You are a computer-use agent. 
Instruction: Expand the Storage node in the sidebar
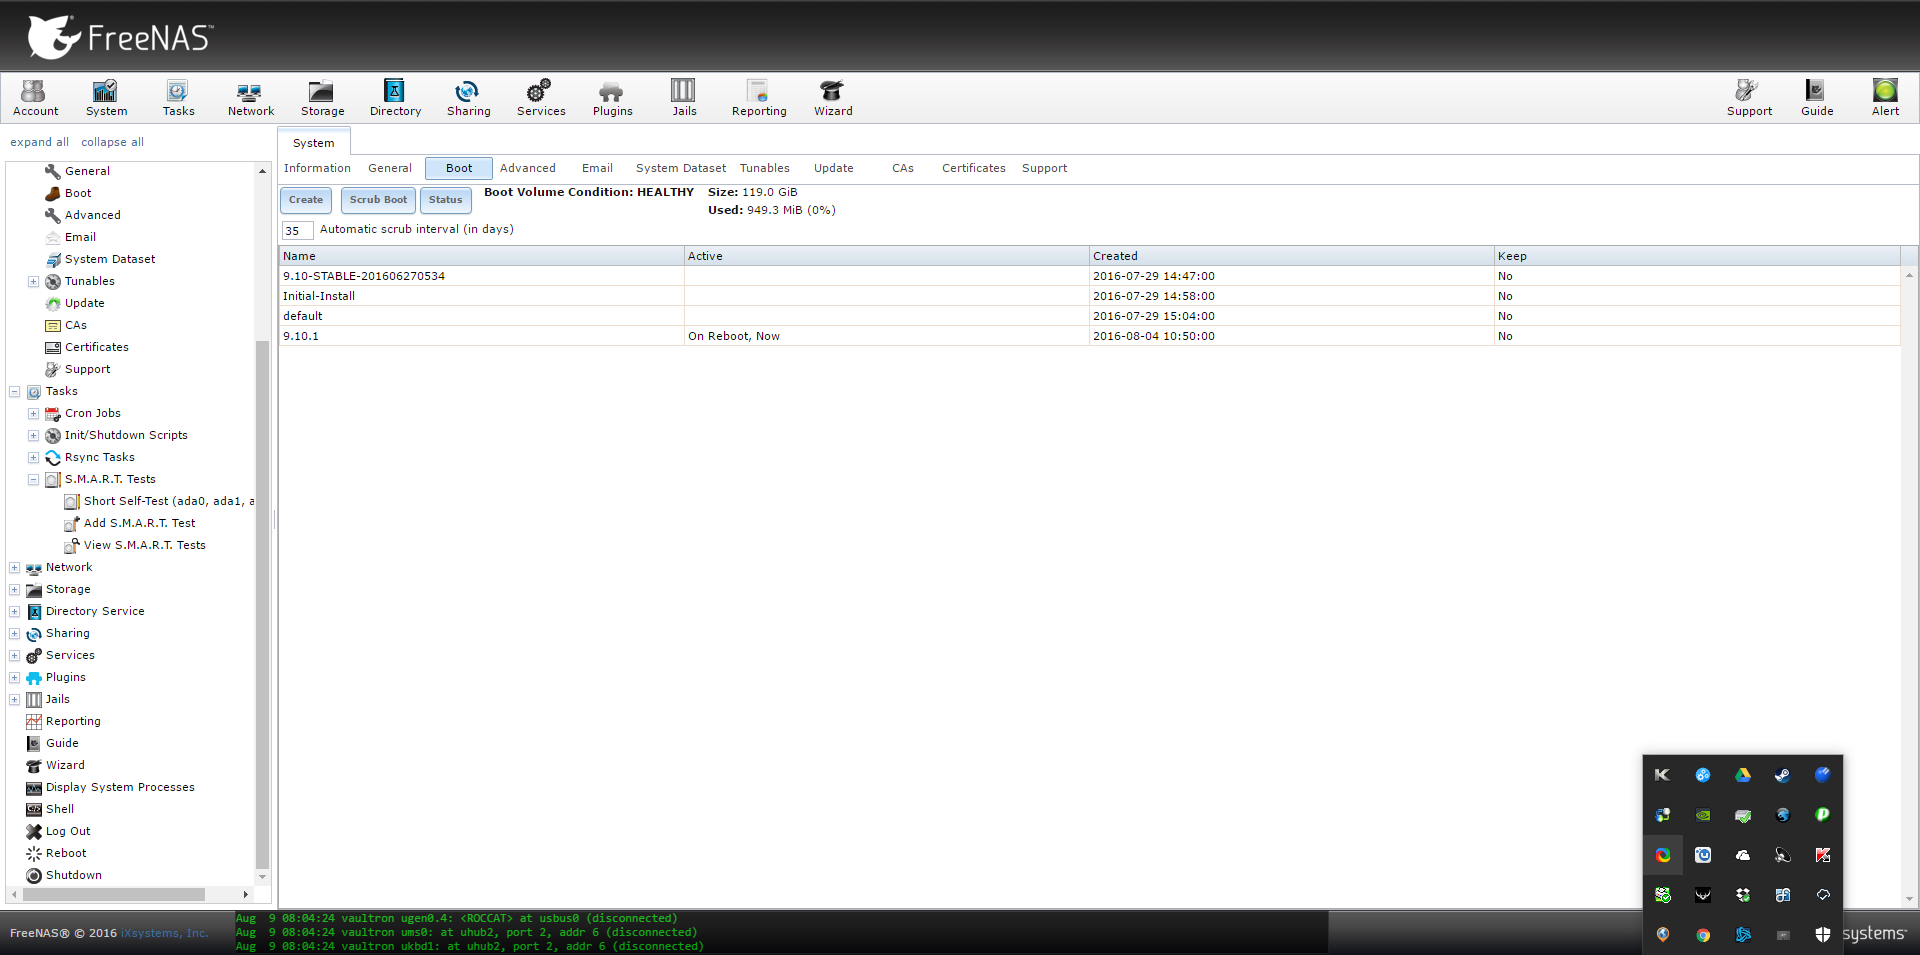point(14,590)
